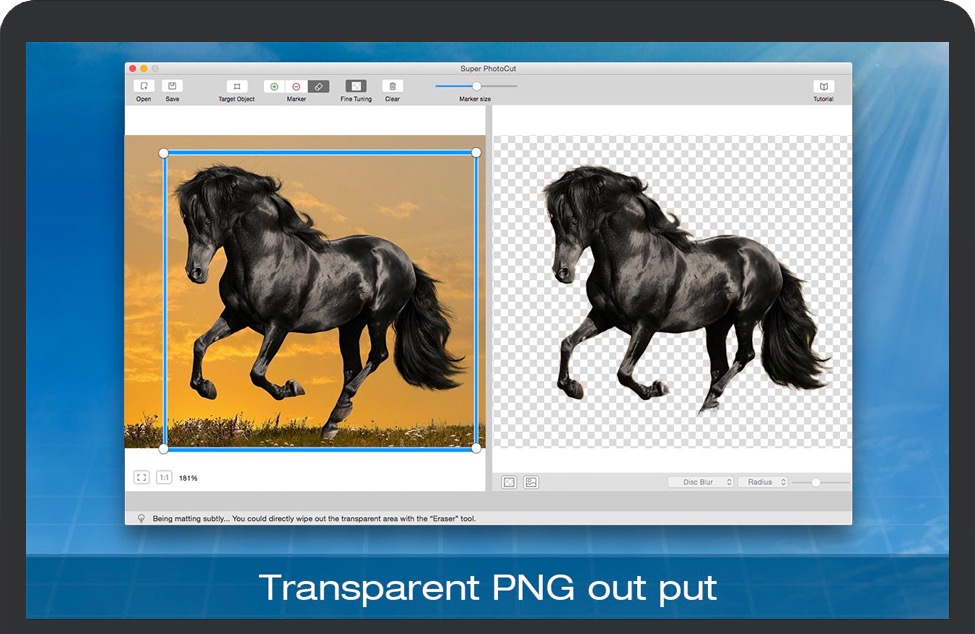The width and height of the screenshot is (975, 634).
Task: Click the 181% zoom value
Action: [188, 478]
